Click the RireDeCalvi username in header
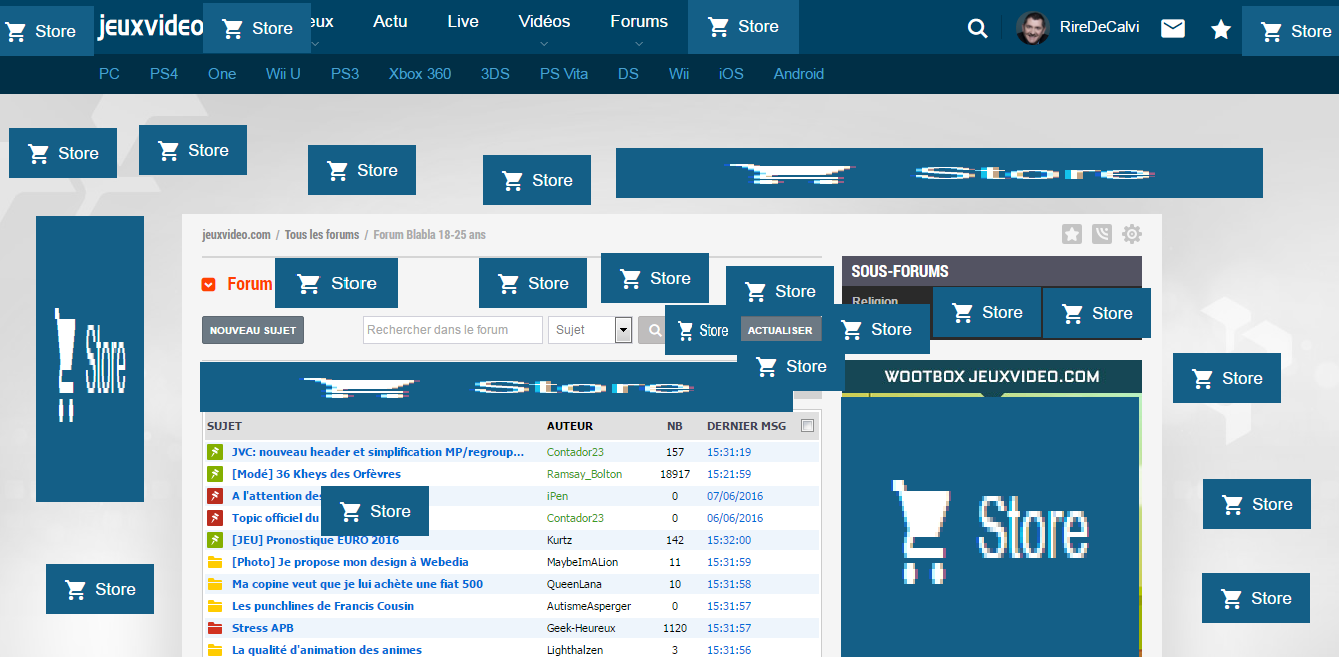 coord(1099,28)
